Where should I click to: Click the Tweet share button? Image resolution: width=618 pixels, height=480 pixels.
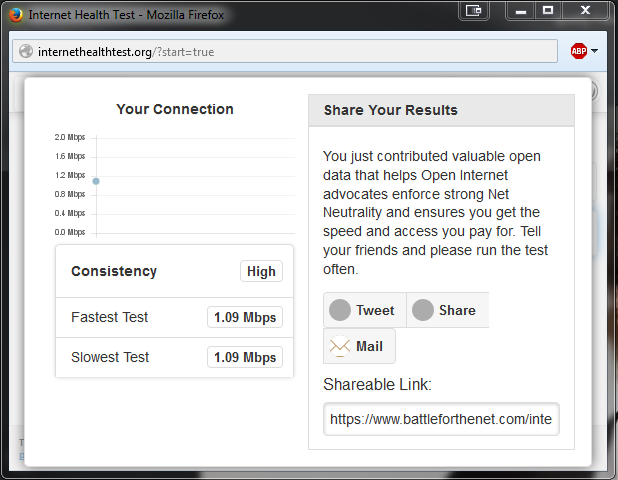pyautogui.click(x=365, y=310)
